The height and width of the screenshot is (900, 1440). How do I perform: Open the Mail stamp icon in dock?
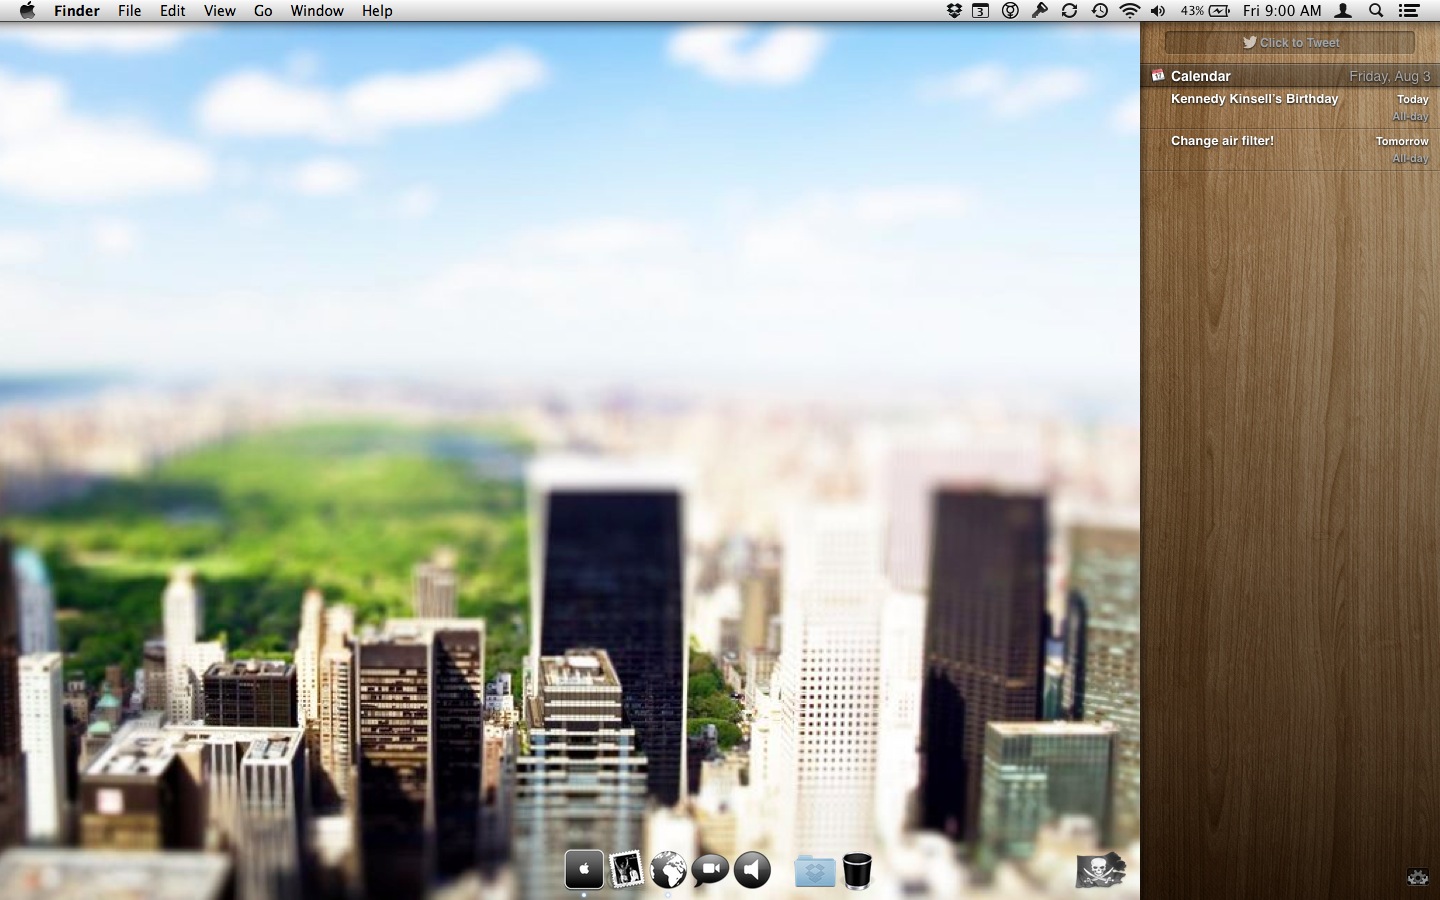[x=626, y=870]
